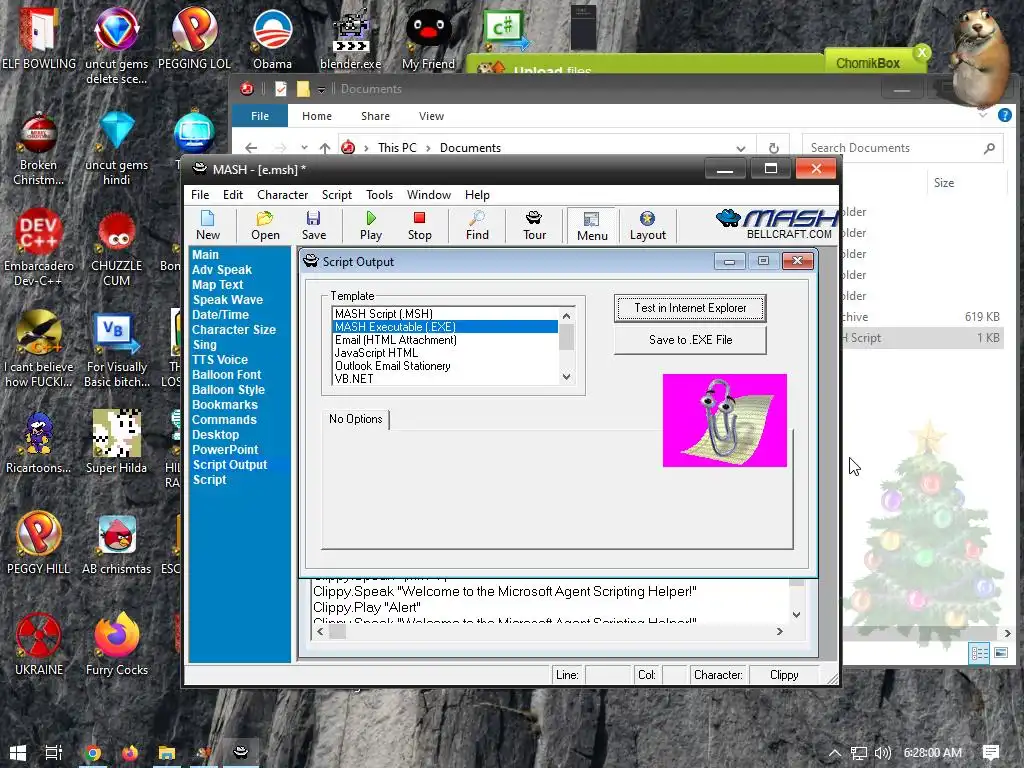Open PowerPoint in the sidebar
Image resolution: width=1024 pixels, height=768 pixels.
(225, 450)
